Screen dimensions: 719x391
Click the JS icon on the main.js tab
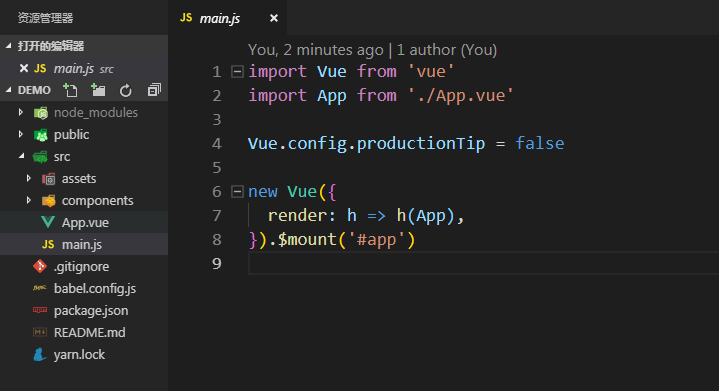point(186,18)
